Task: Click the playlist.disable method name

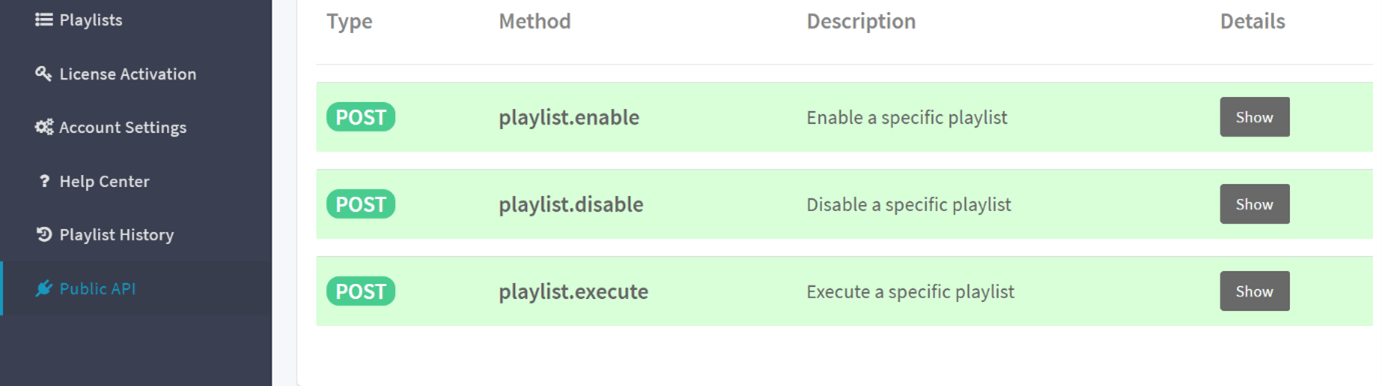Action: 571,205
